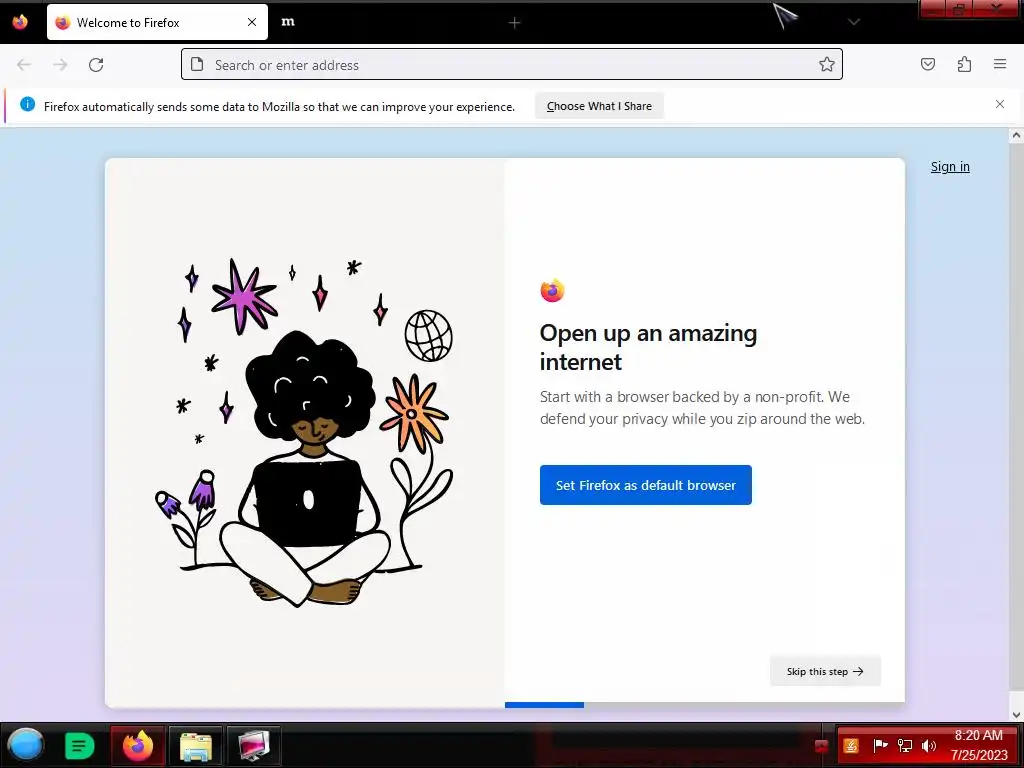The image size is (1024, 768).
Task: Click the illustration of person with laptop
Action: click(304, 432)
